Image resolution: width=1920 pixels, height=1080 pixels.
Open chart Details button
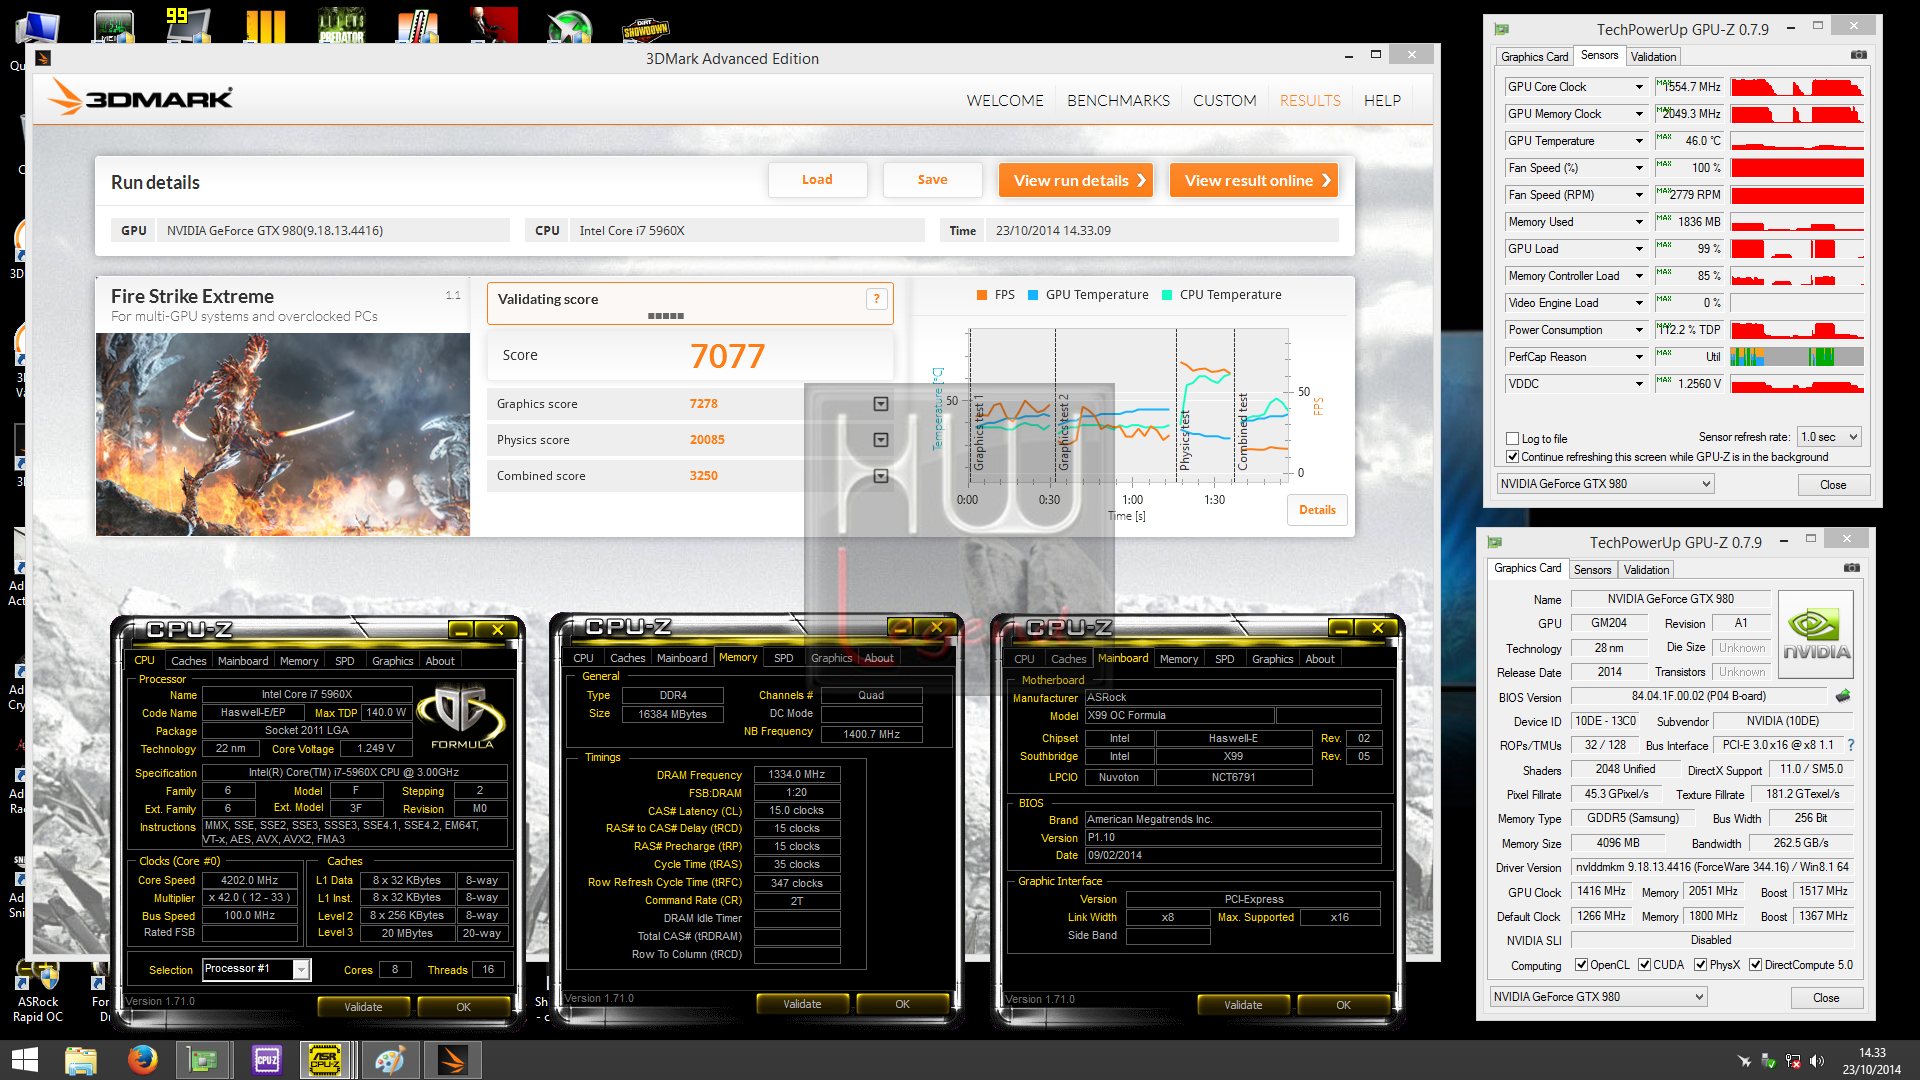(x=1317, y=510)
